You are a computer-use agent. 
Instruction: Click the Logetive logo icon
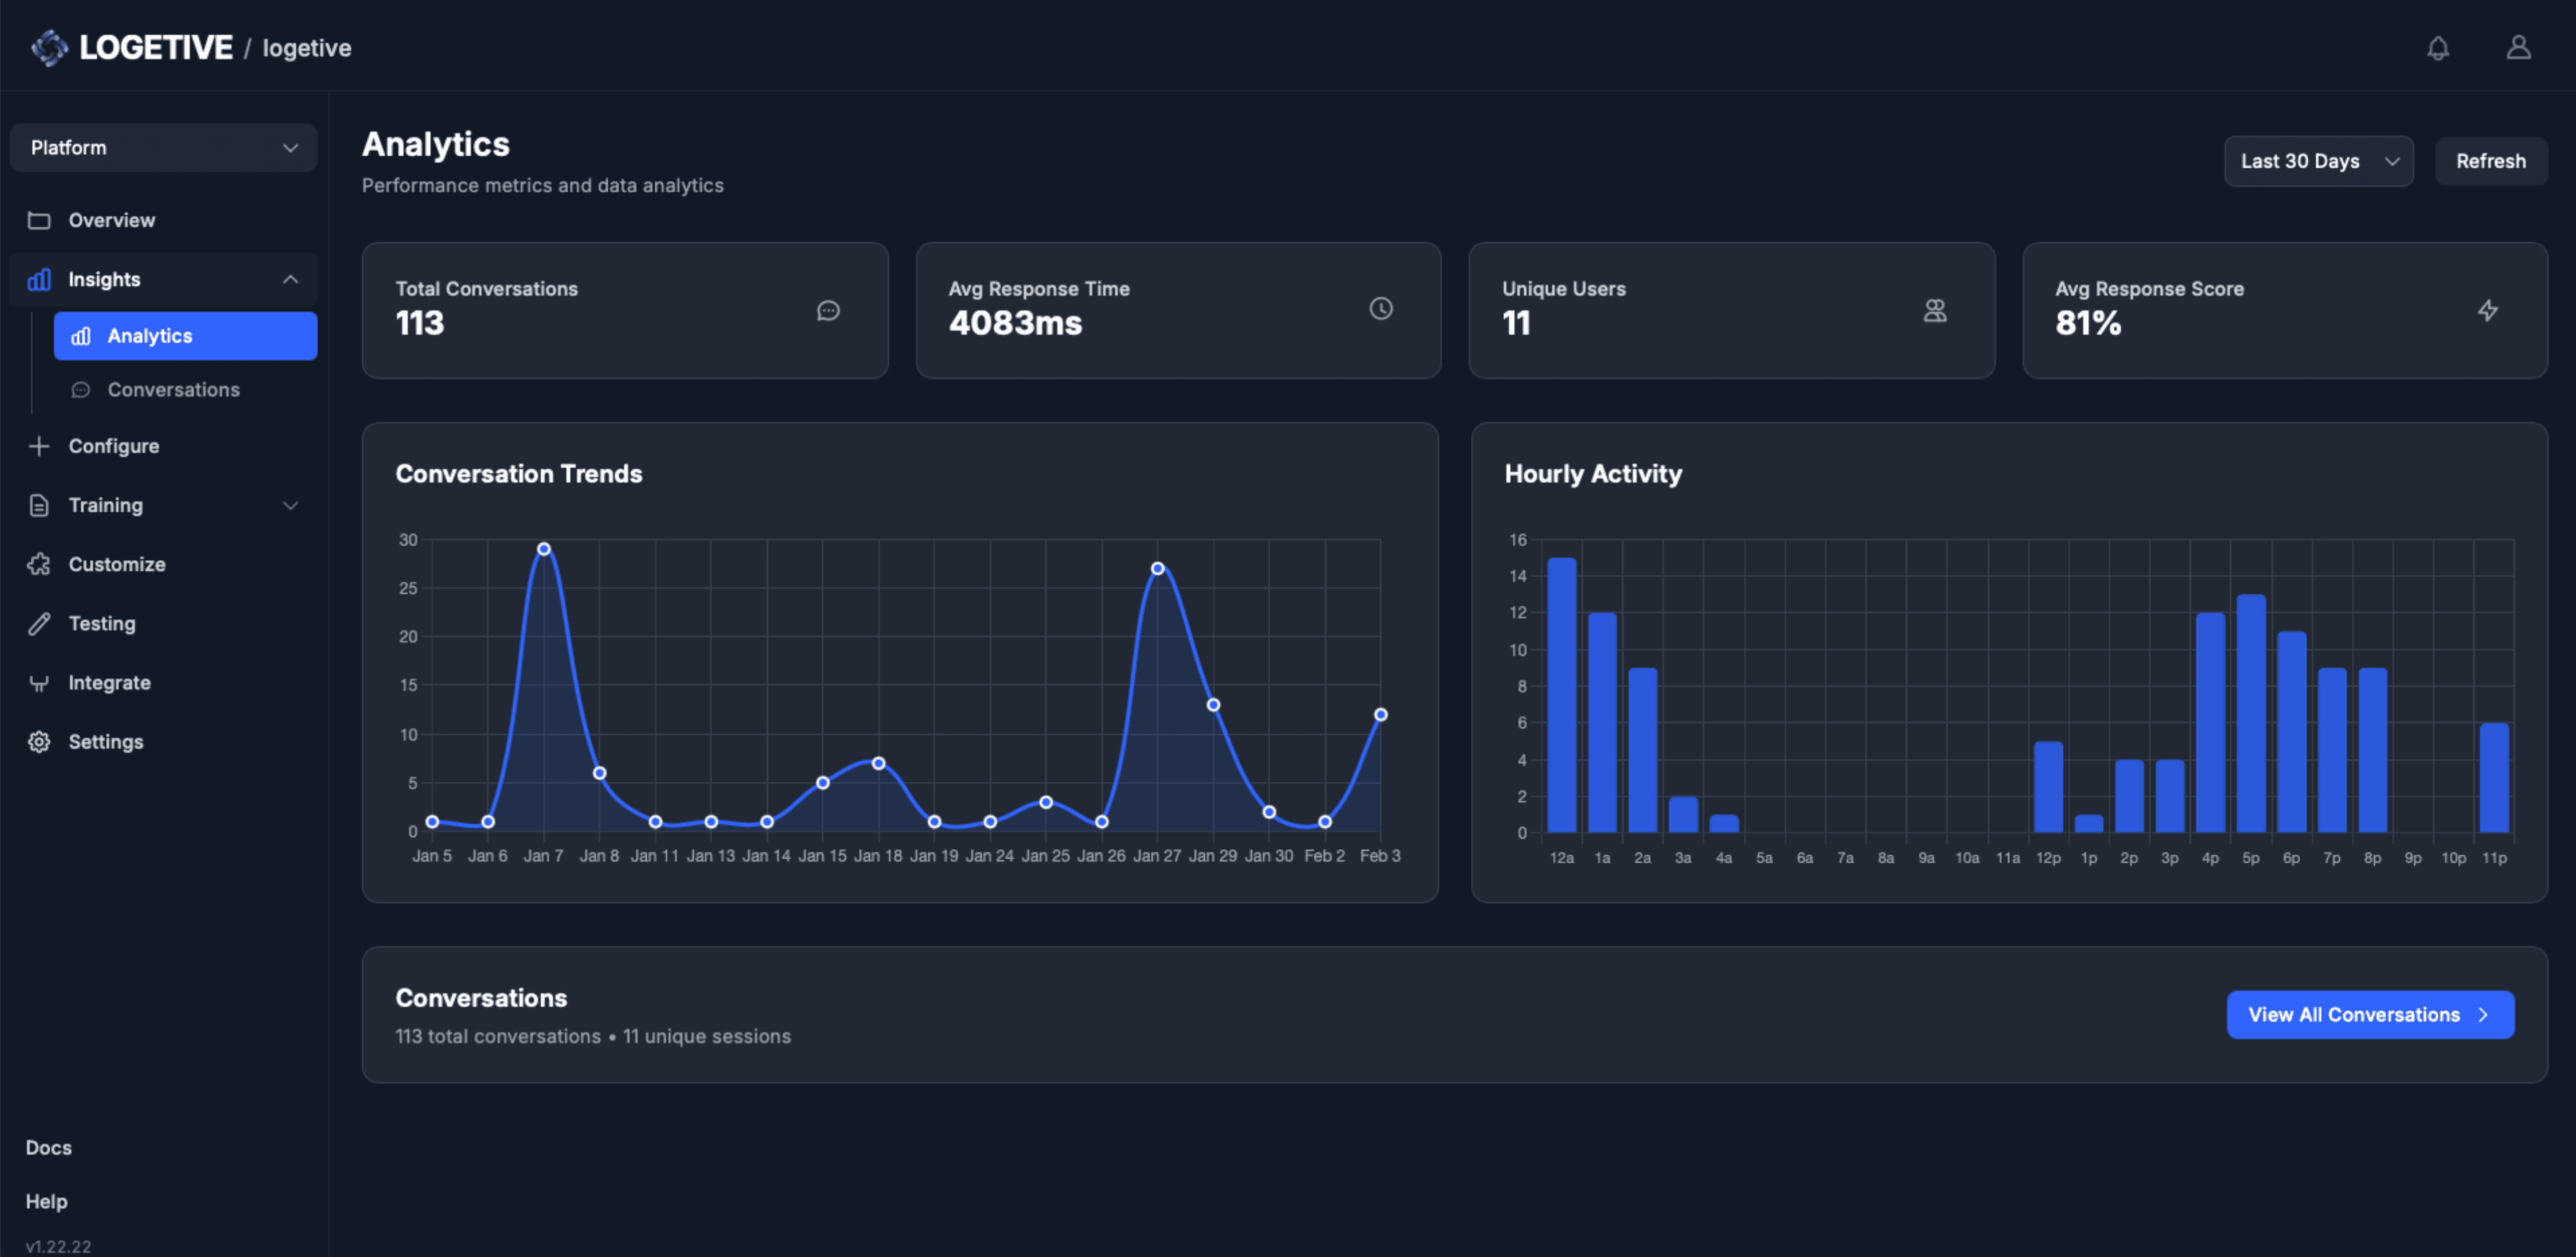click(49, 48)
